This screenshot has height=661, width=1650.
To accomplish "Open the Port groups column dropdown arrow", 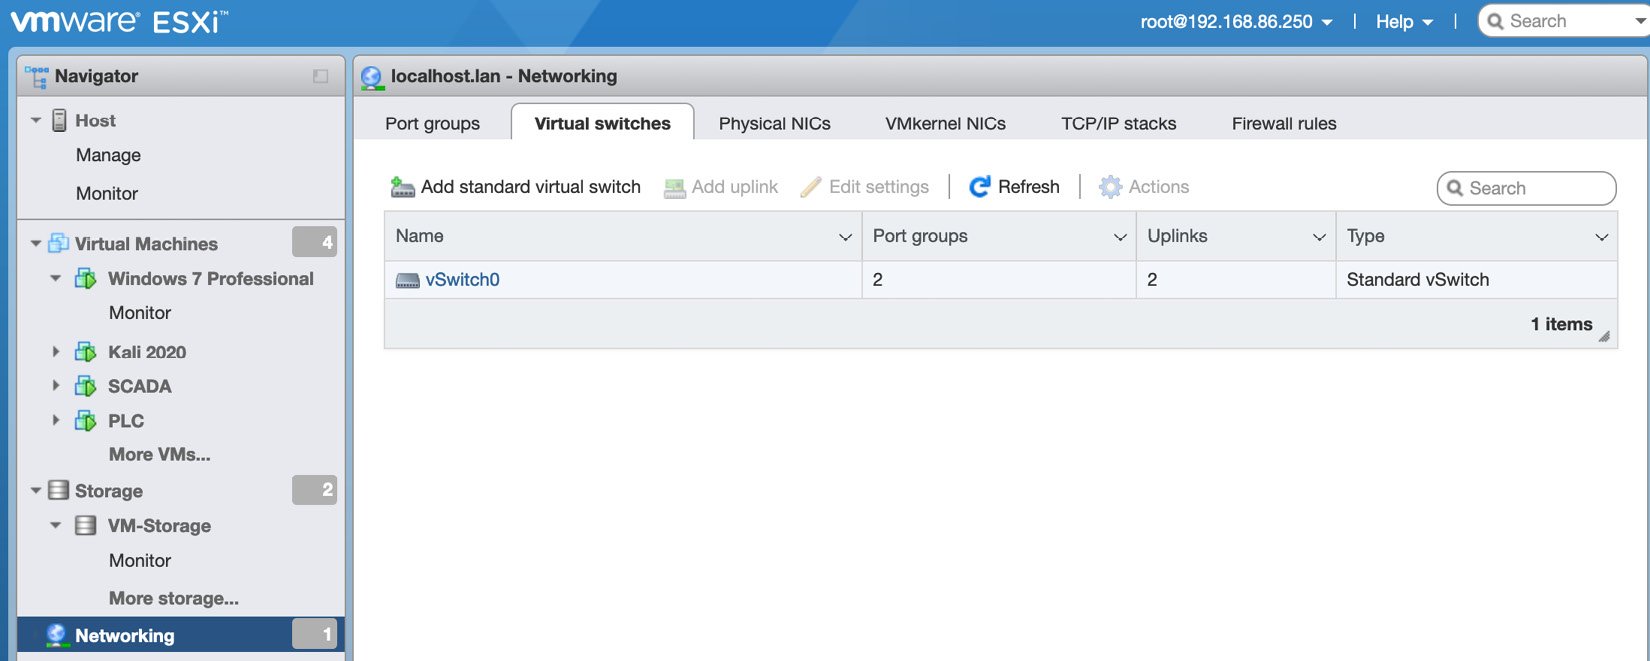I will coord(1120,237).
